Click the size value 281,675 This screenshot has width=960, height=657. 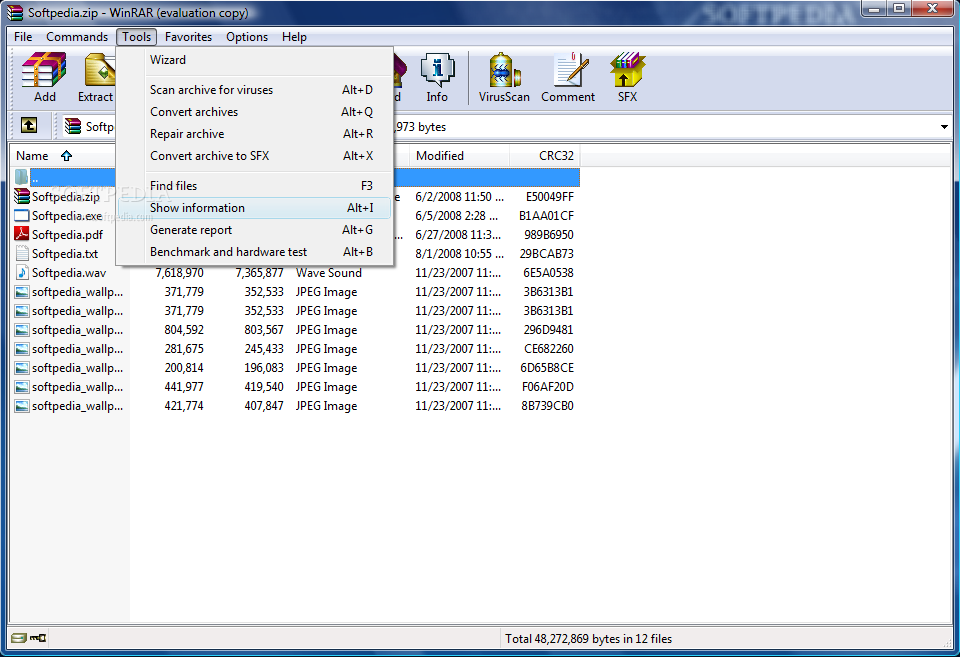pyautogui.click(x=184, y=349)
